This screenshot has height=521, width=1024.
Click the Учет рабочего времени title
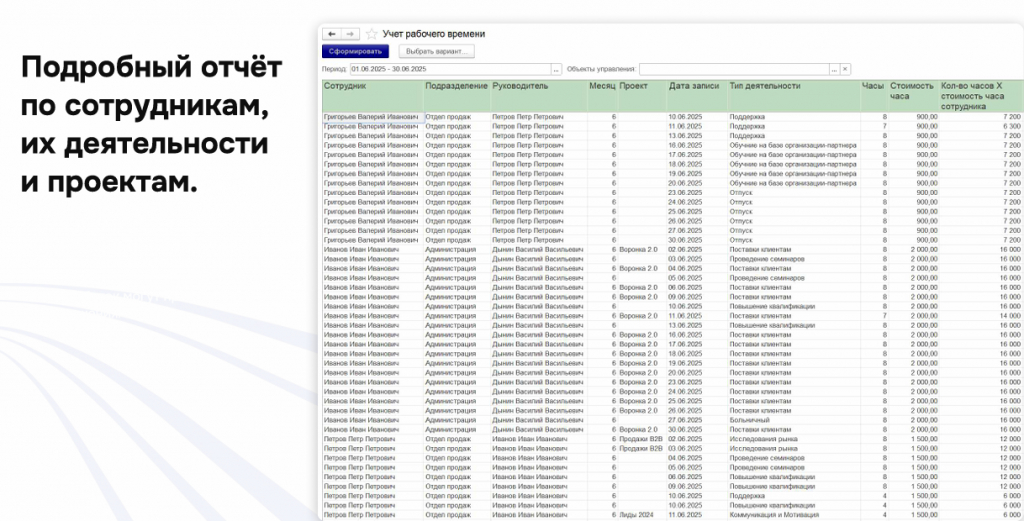pos(434,34)
